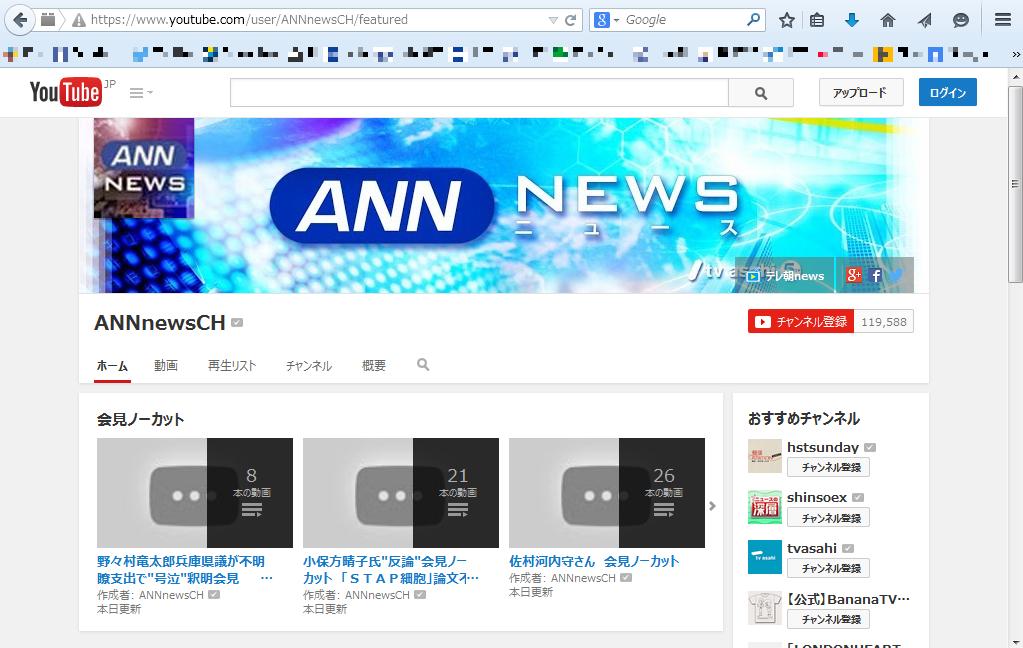Open the 26-video playlist thumbnail

click(607, 493)
